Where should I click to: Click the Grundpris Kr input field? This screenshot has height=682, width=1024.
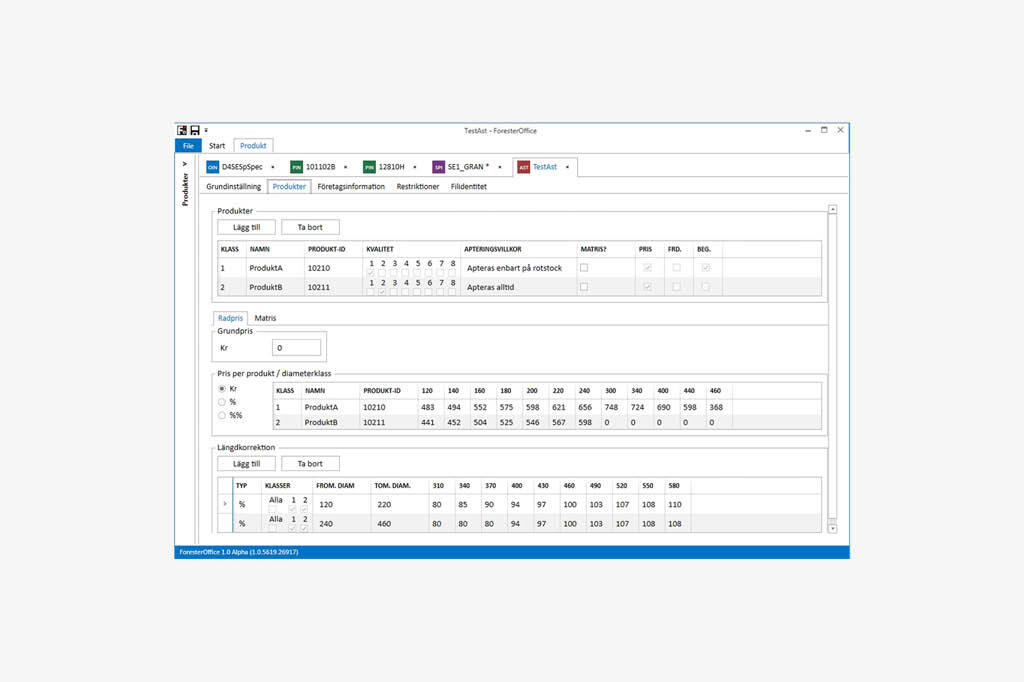[x=296, y=348]
